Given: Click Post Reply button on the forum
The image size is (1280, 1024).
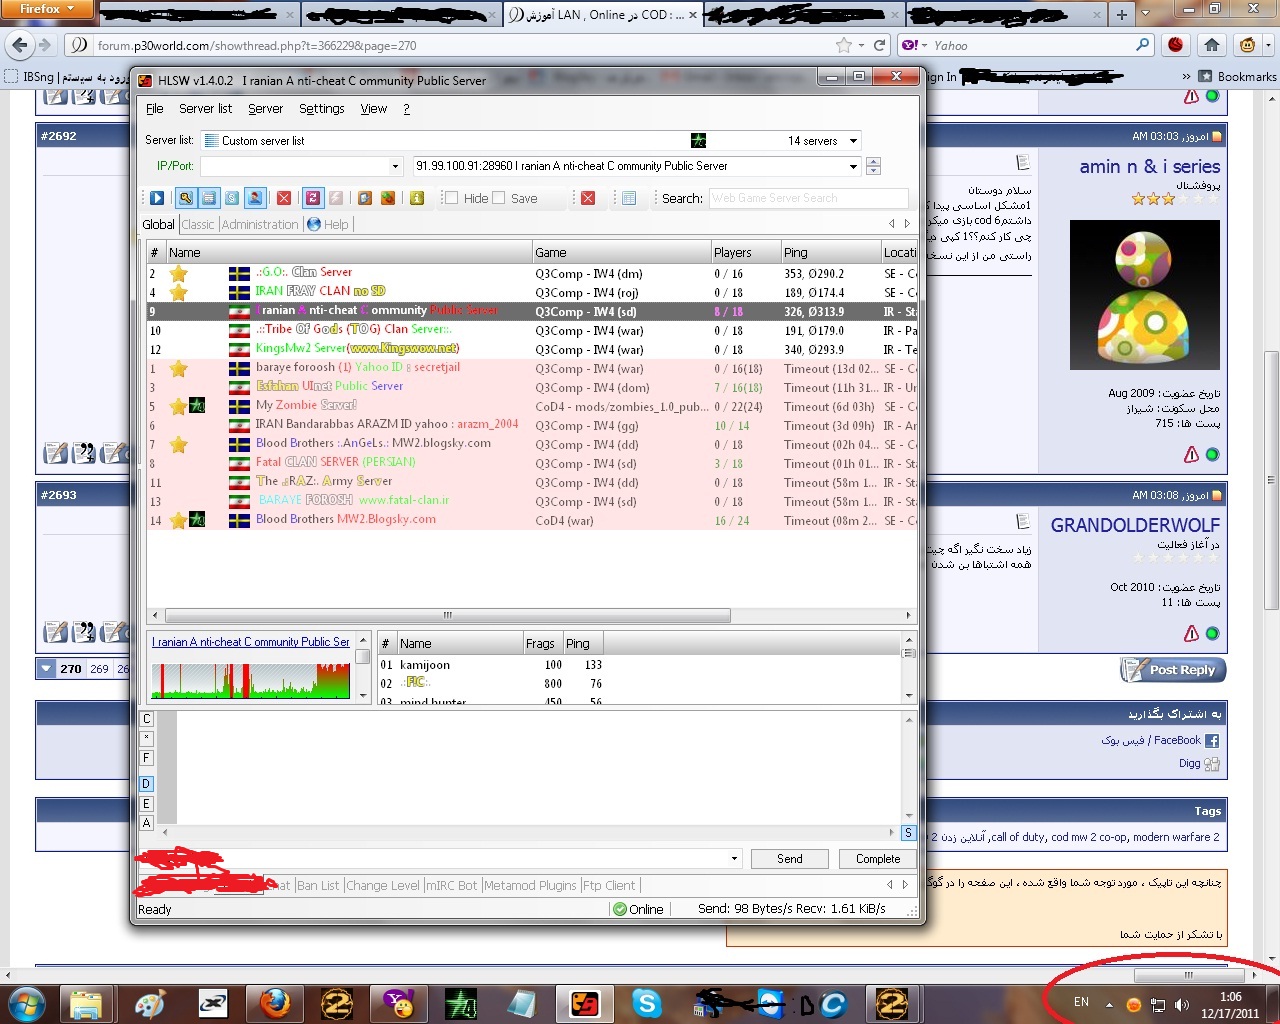Looking at the screenshot, I should point(1173,670).
